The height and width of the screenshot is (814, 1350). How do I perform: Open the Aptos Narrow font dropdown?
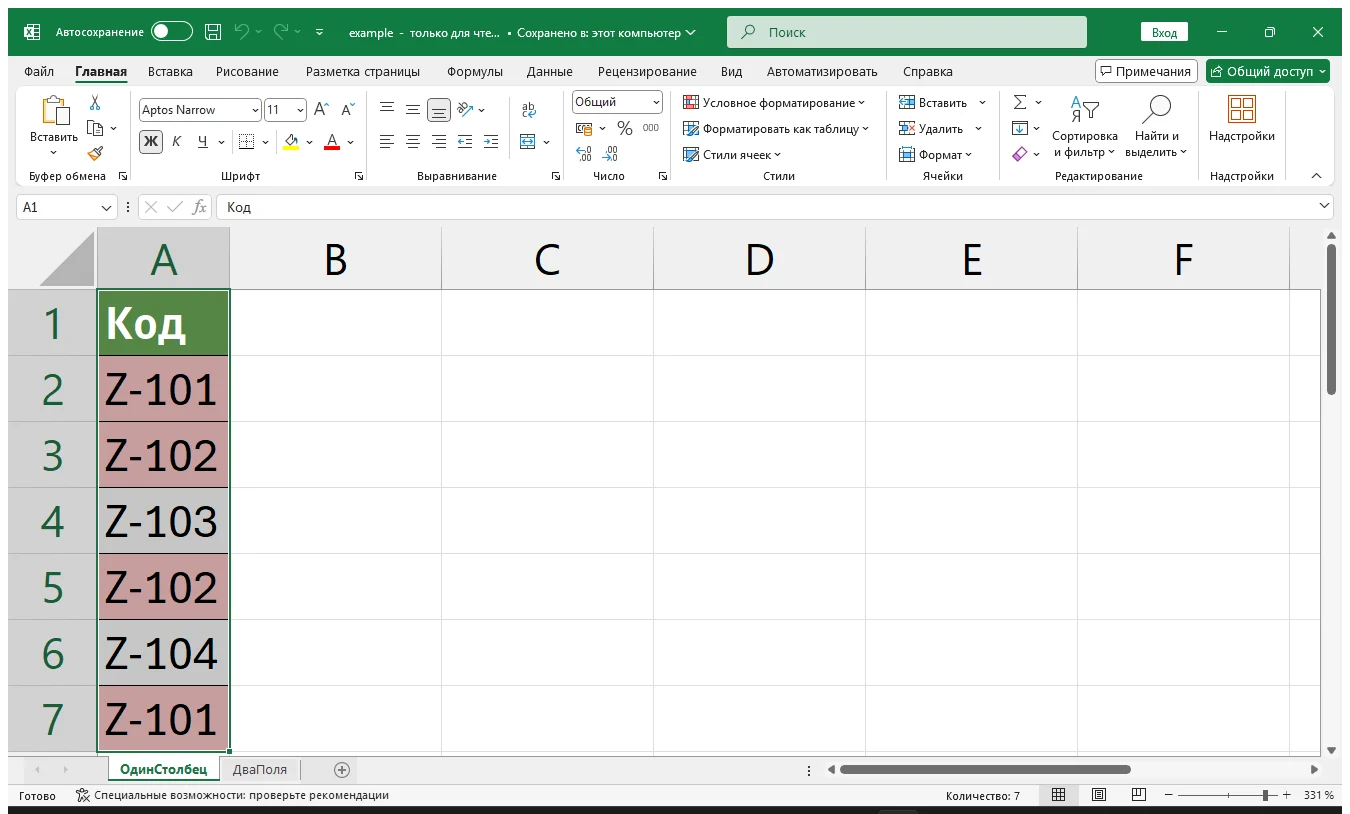[x=256, y=110]
